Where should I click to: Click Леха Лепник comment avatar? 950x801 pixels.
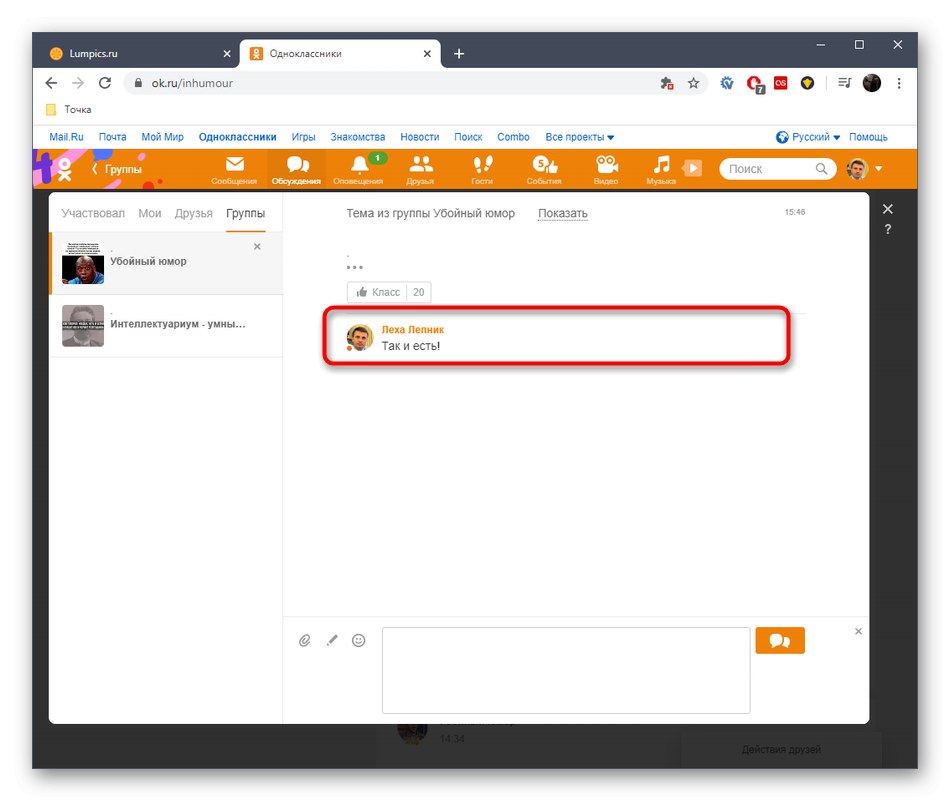tap(359, 337)
